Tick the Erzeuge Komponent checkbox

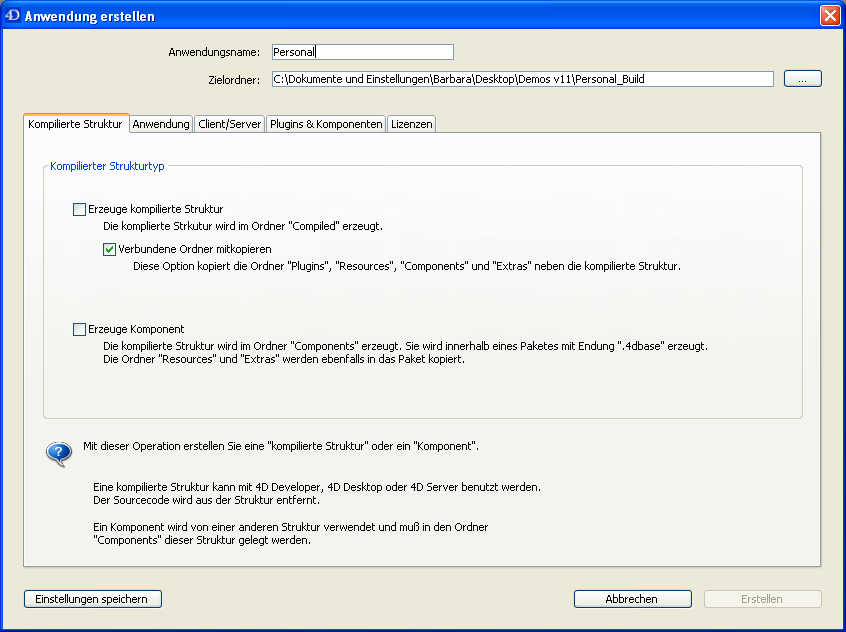pyautogui.click(x=80, y=329)
